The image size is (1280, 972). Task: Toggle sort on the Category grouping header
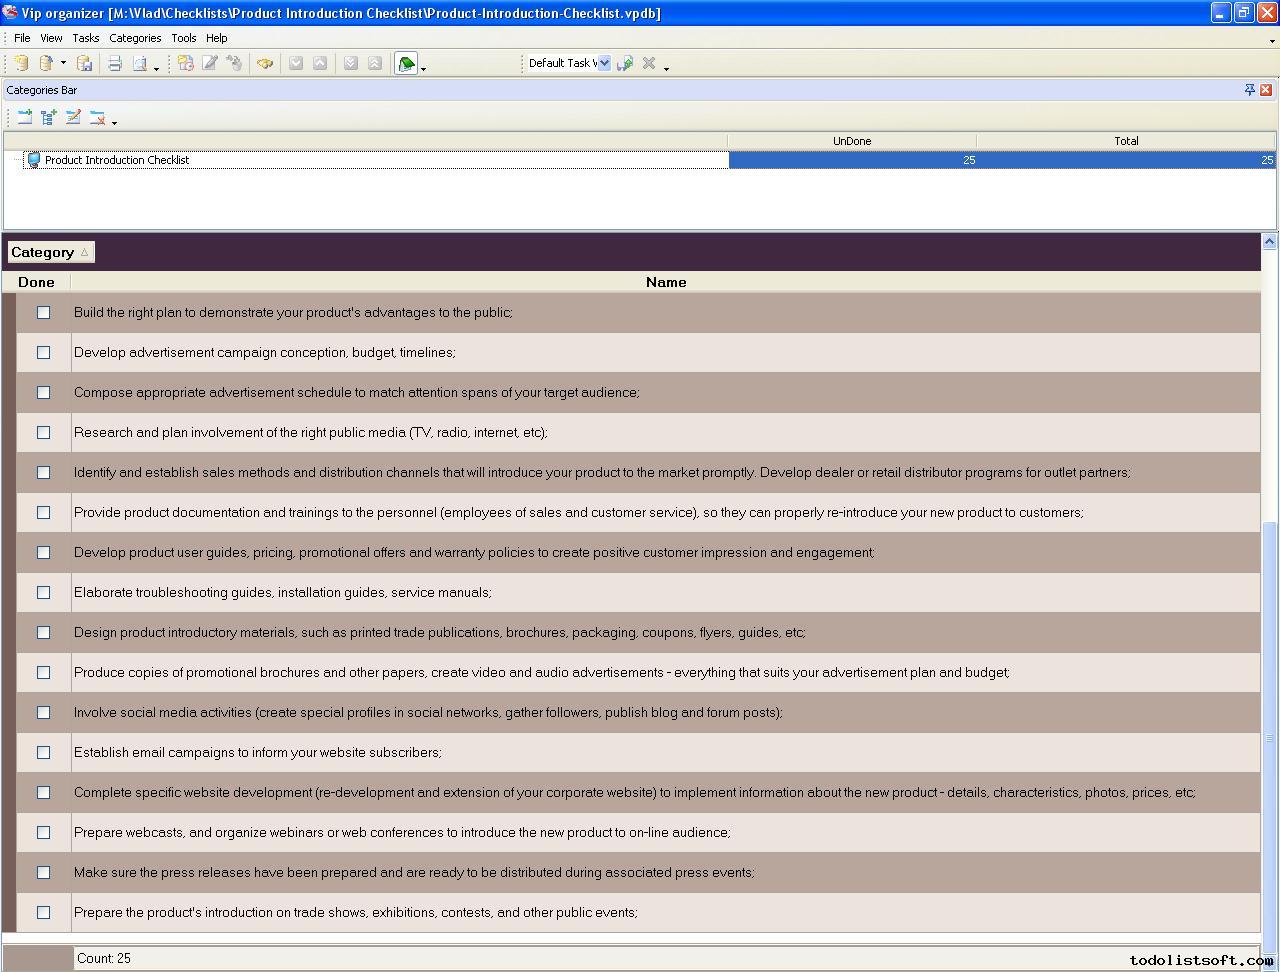(x=50, y=252)
